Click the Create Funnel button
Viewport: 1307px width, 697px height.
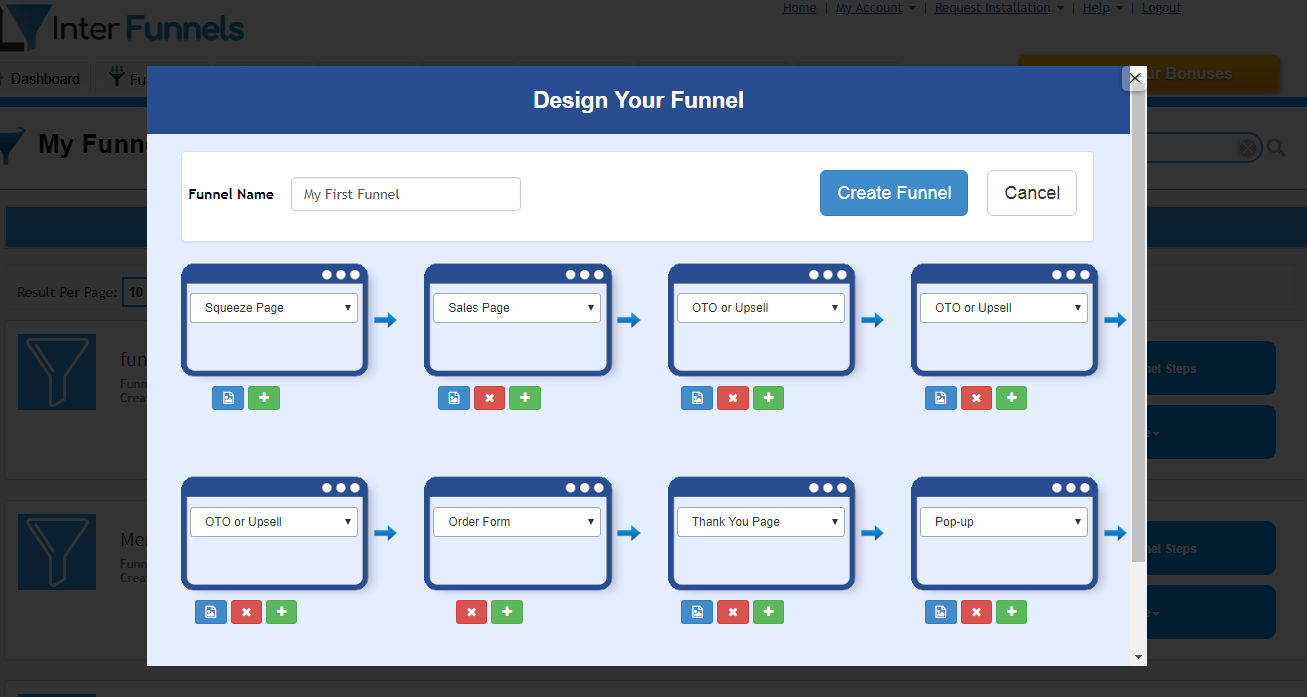894,193
